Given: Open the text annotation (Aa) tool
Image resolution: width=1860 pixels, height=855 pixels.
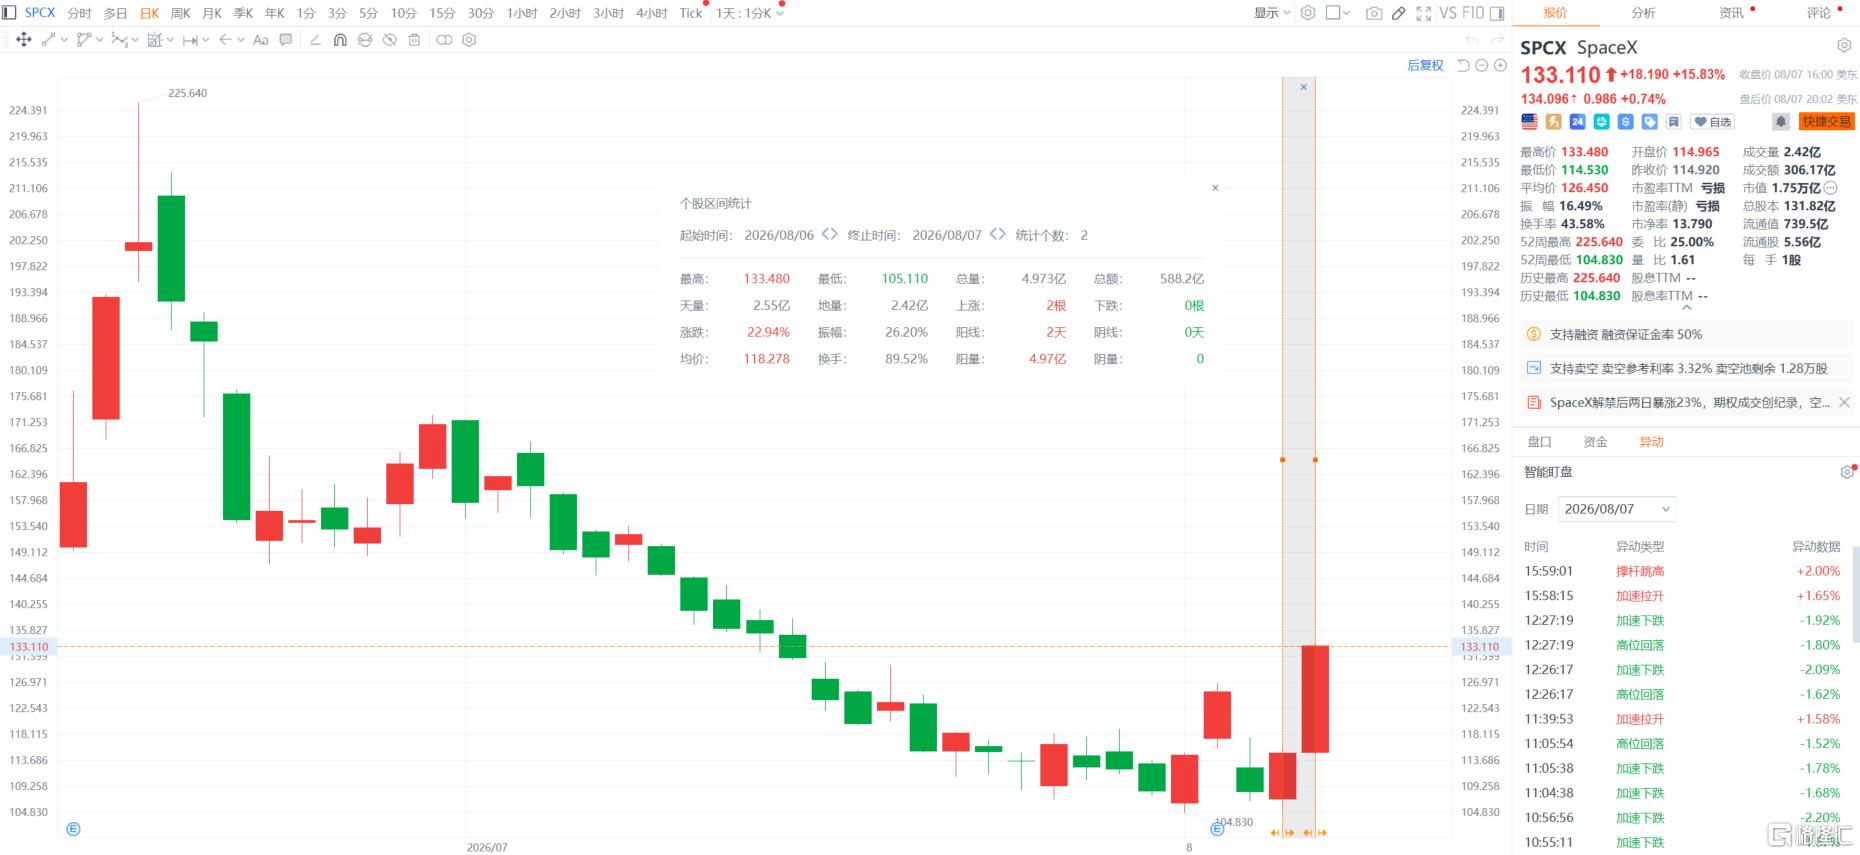Looking at the screenshot, I should (x=261, y=40).
